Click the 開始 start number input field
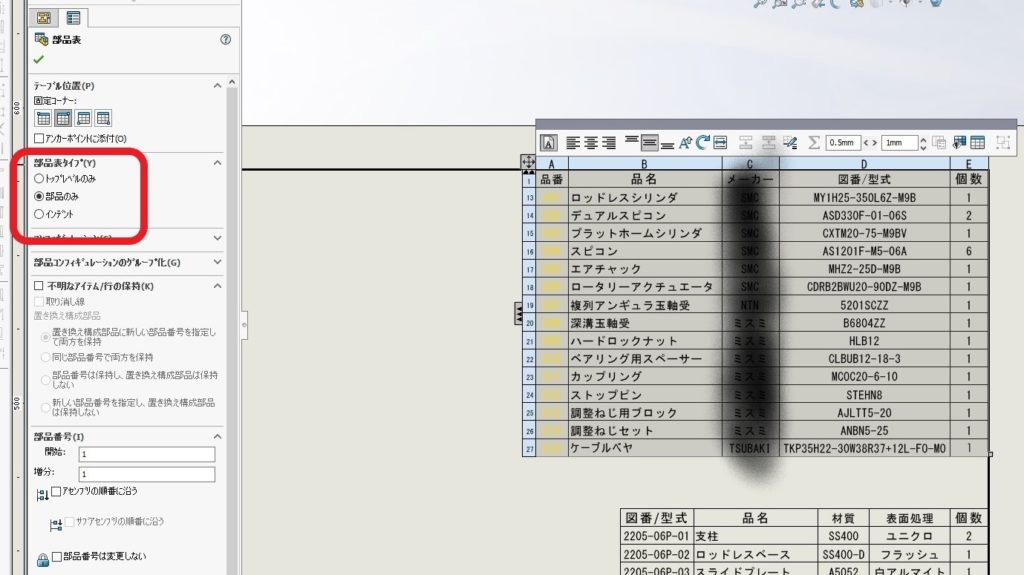 point(146,455)
